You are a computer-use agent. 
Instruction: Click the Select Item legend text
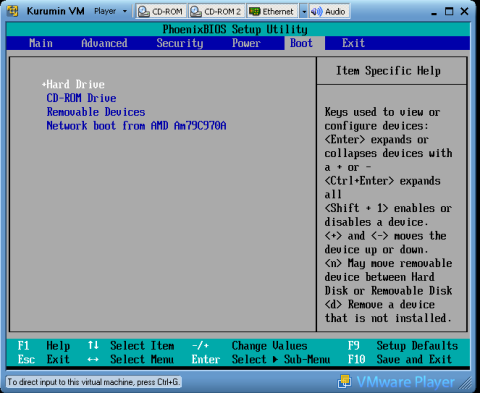(x=142, y=346)
